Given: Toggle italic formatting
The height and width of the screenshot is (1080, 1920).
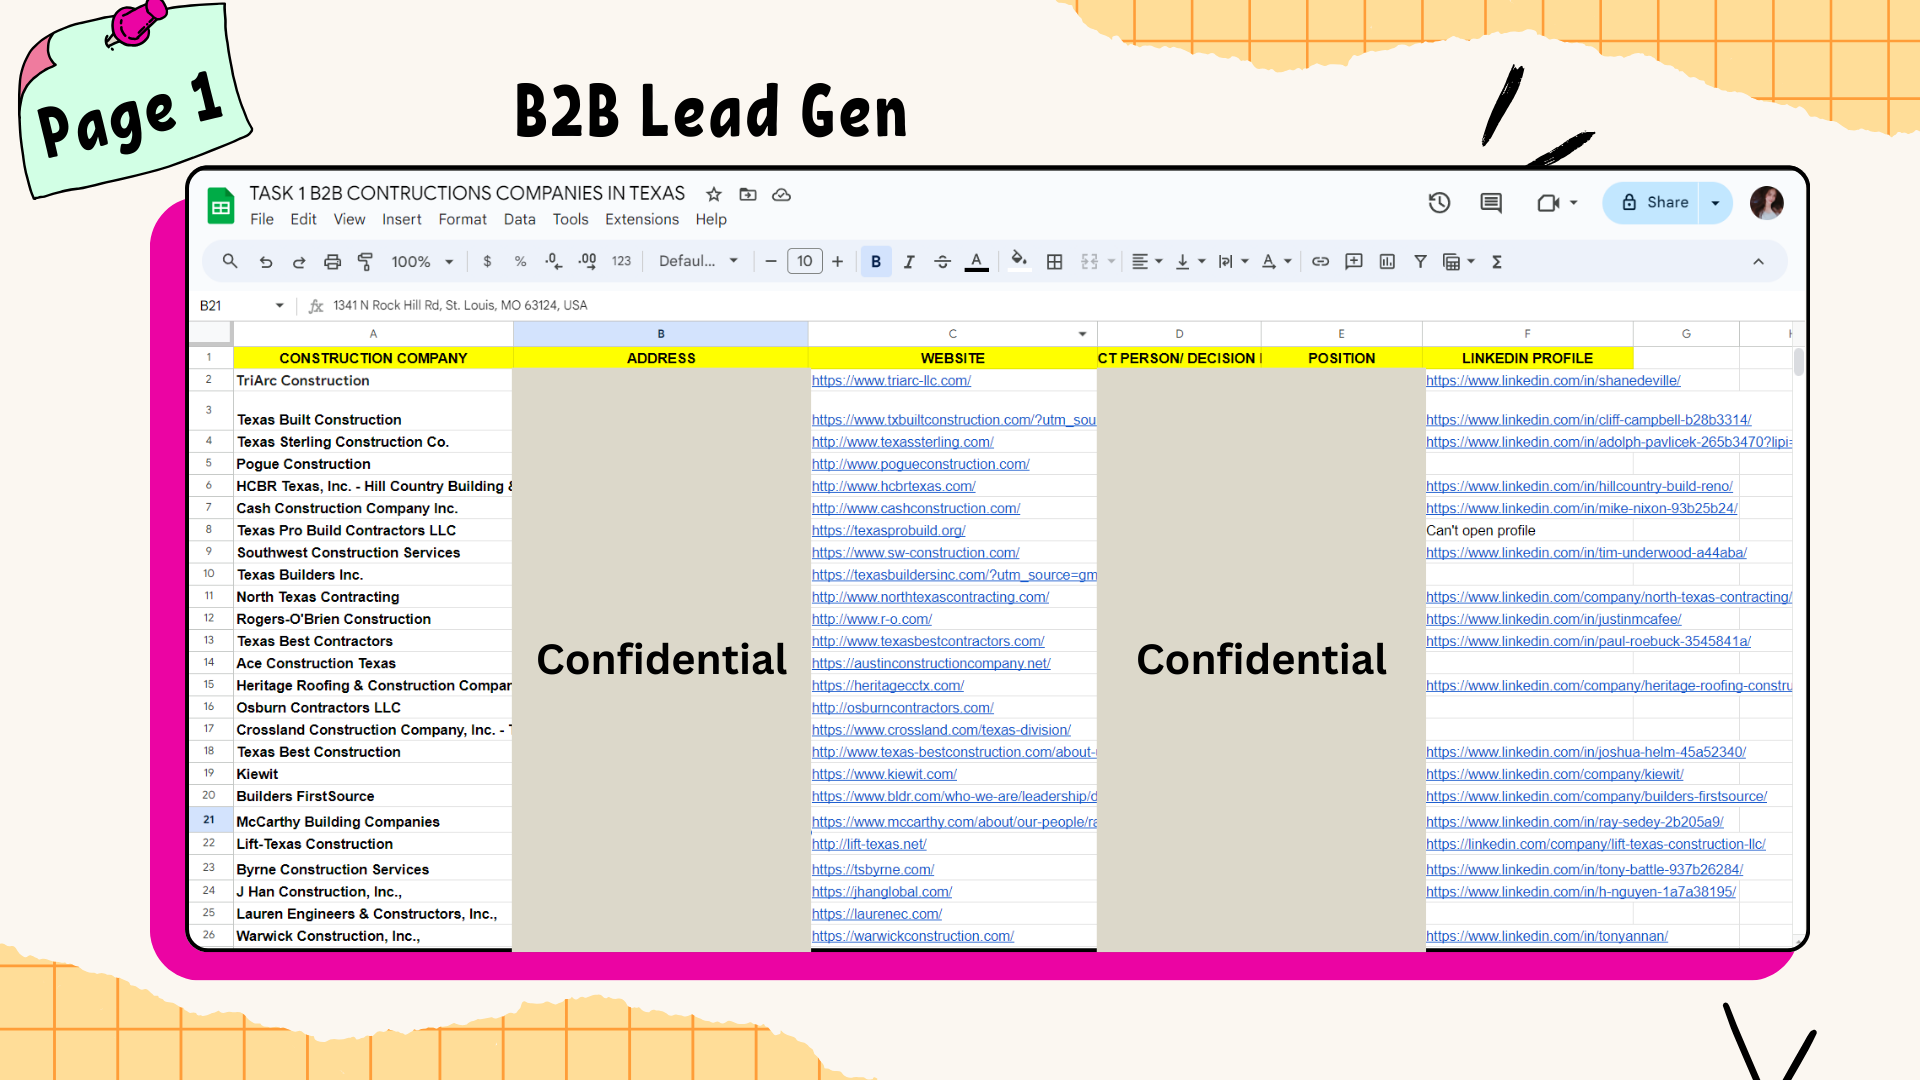Looking at the screenshot, I should [x=909, y=262].
